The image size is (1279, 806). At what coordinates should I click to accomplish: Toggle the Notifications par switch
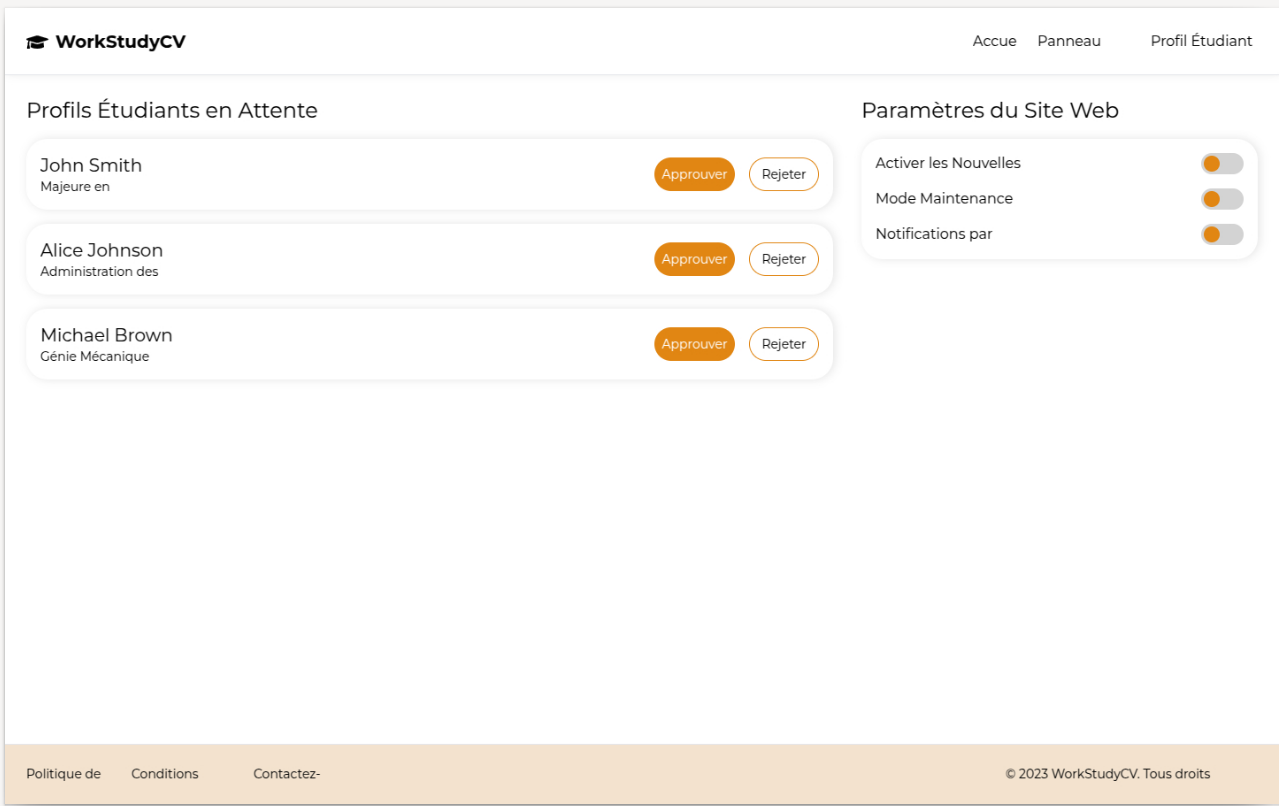1221,234
